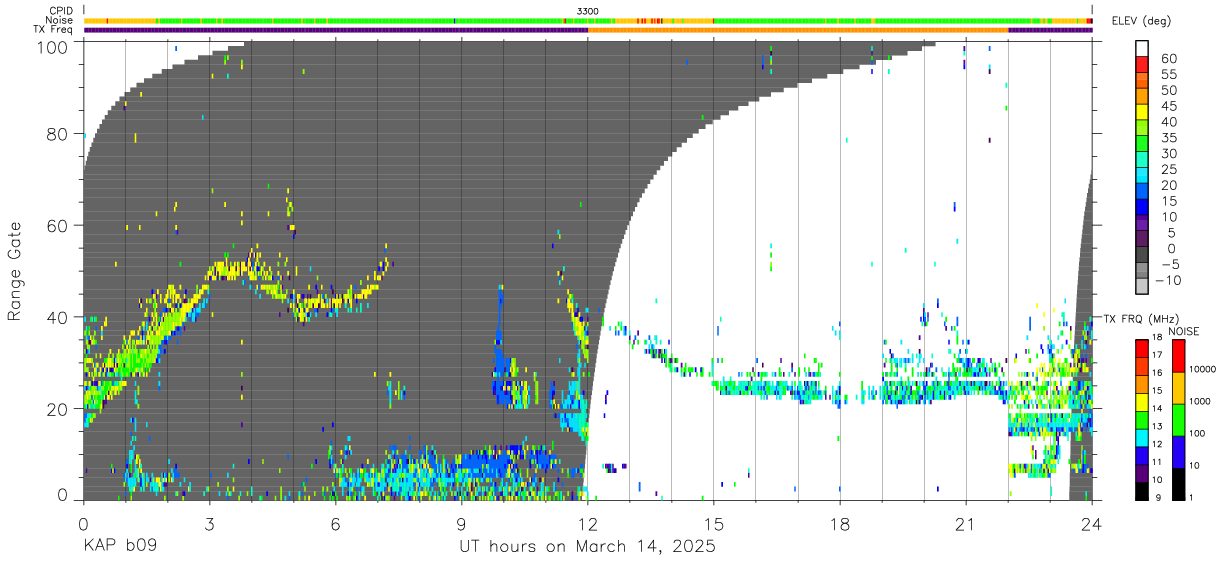This screenshot has width=1228, height=567.
Task: Click the 17 label on the TX FRQ scale
Action: coord(1159,356)
